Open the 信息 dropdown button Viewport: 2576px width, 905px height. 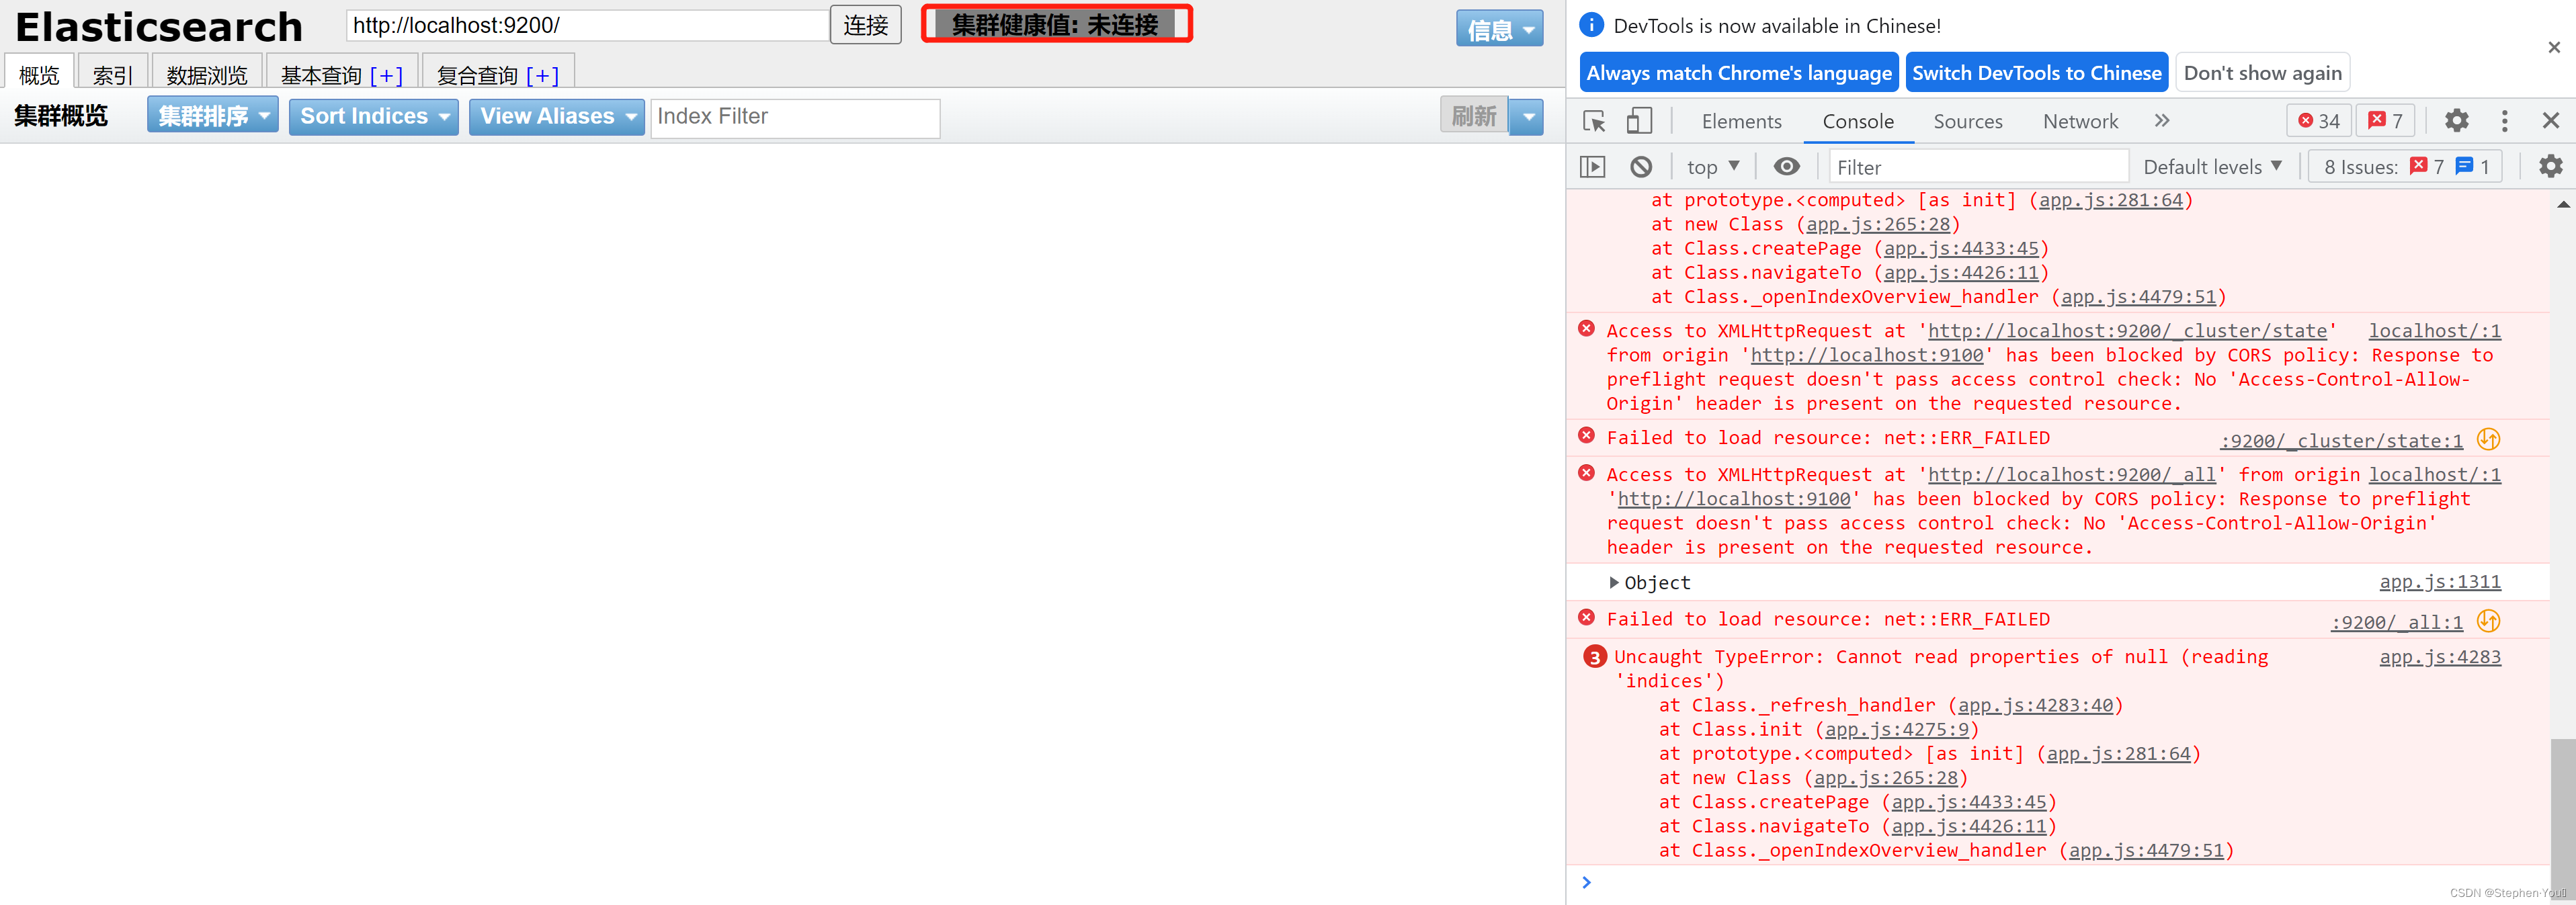(x=1499, y=29)
